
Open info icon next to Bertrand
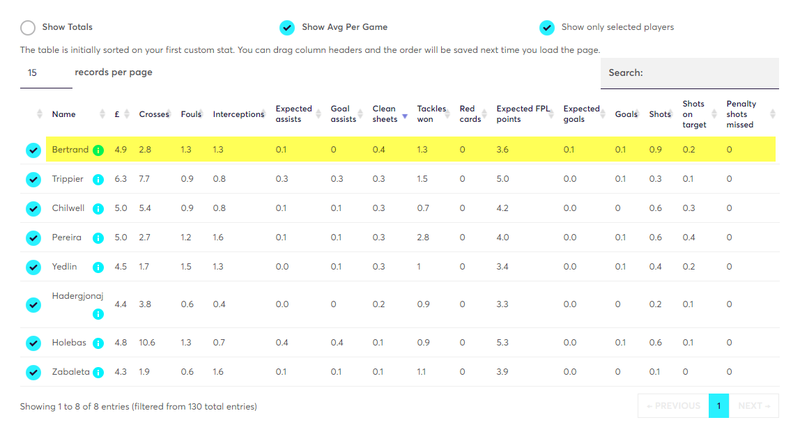tap(98, 150)
